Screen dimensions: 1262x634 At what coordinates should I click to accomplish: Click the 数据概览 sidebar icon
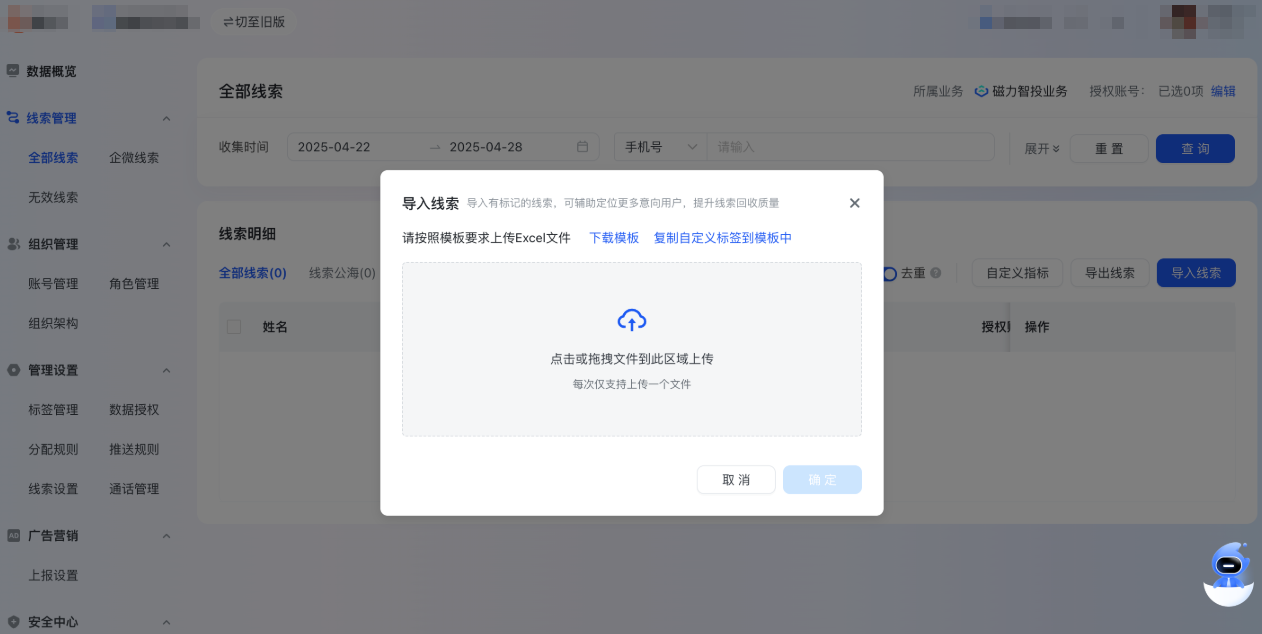tap(12, 71)
